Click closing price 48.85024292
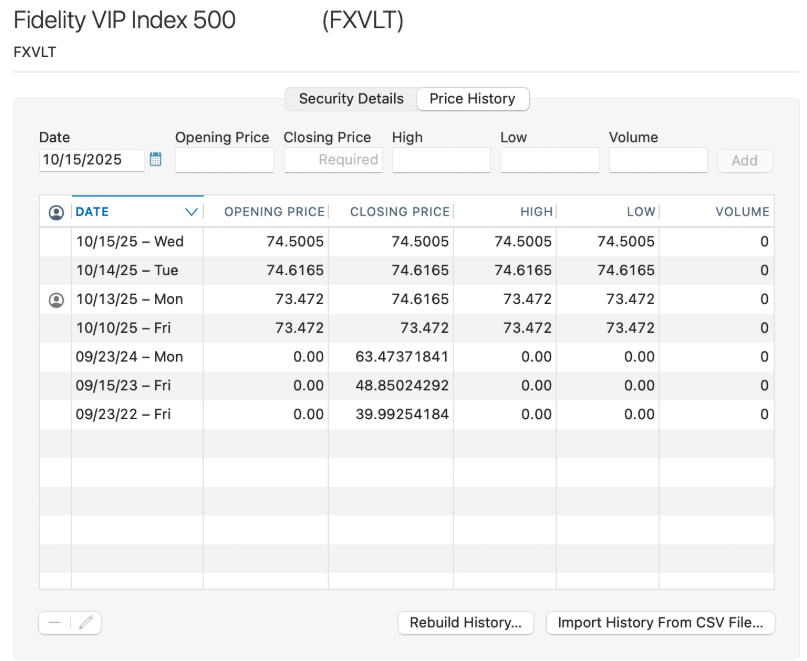807x661 pixels. (402, 386)
